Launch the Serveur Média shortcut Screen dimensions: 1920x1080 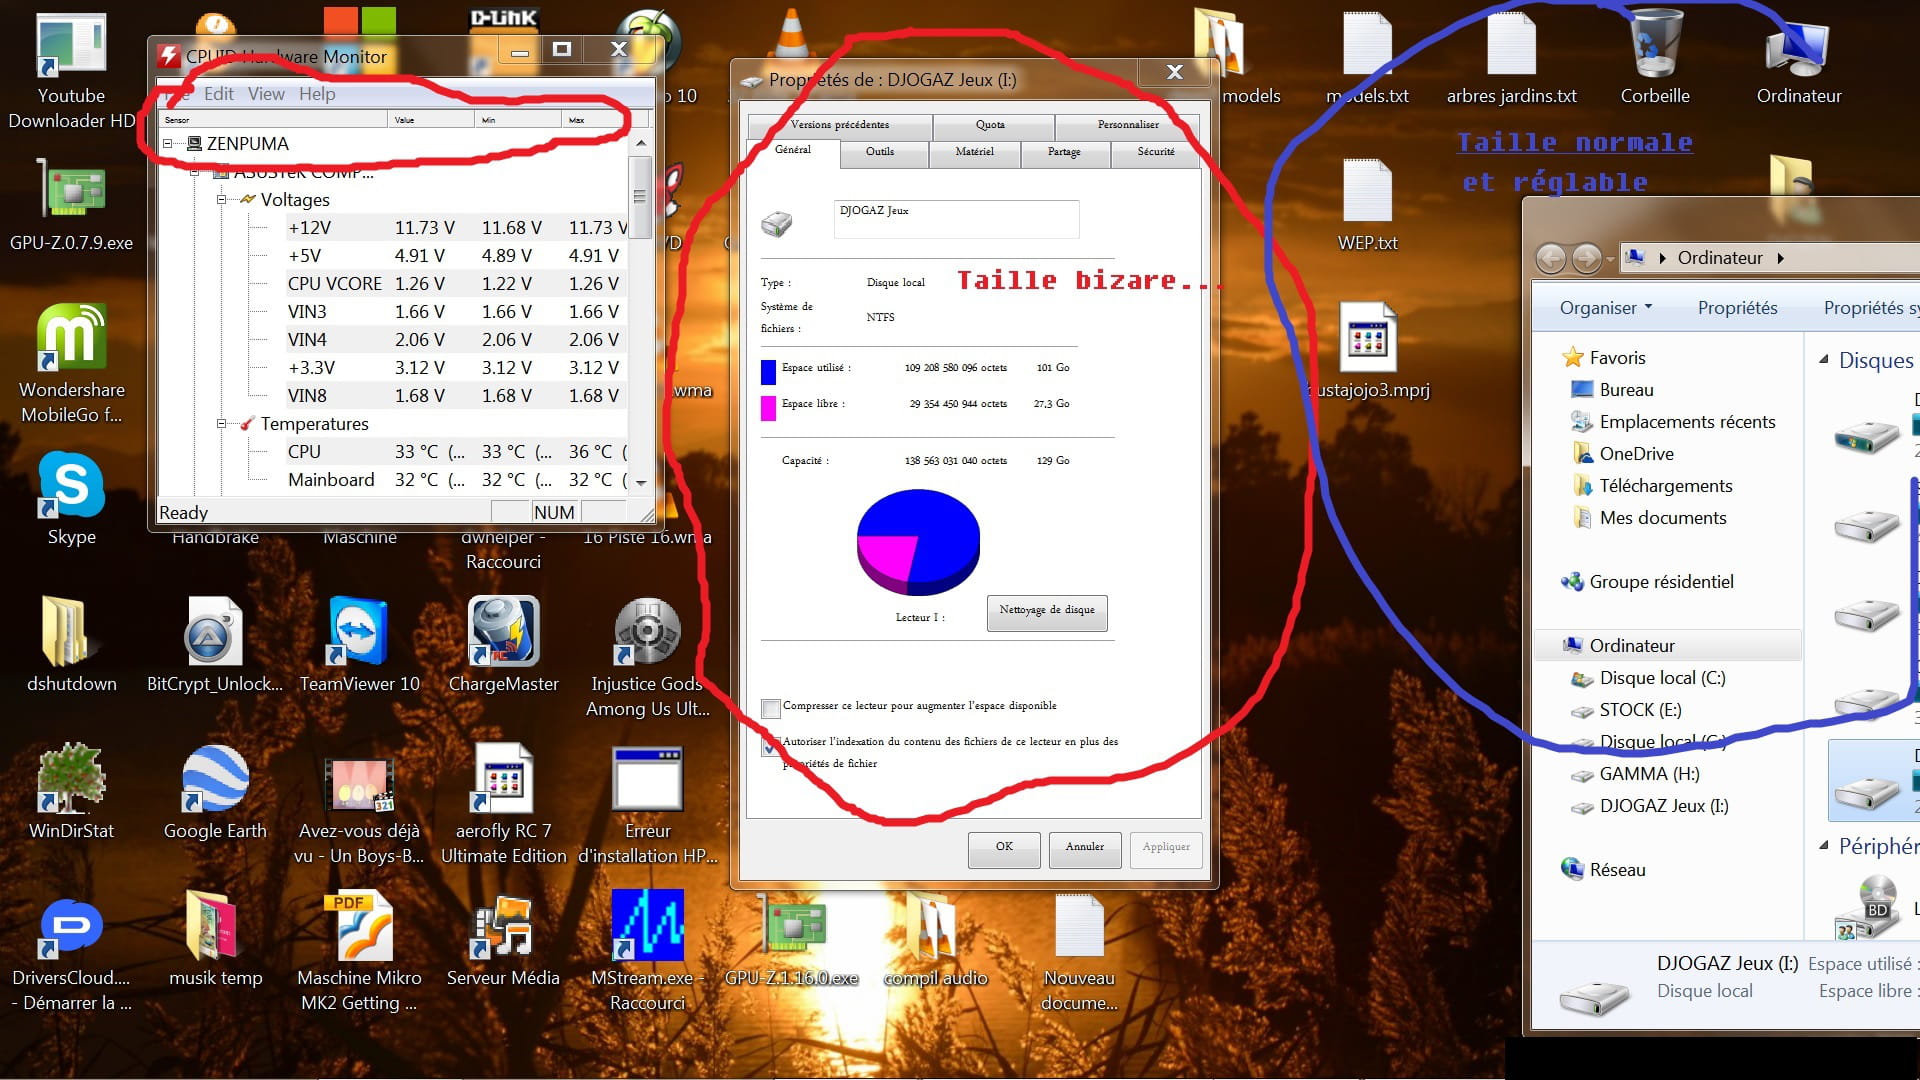(x=503, y=939)
